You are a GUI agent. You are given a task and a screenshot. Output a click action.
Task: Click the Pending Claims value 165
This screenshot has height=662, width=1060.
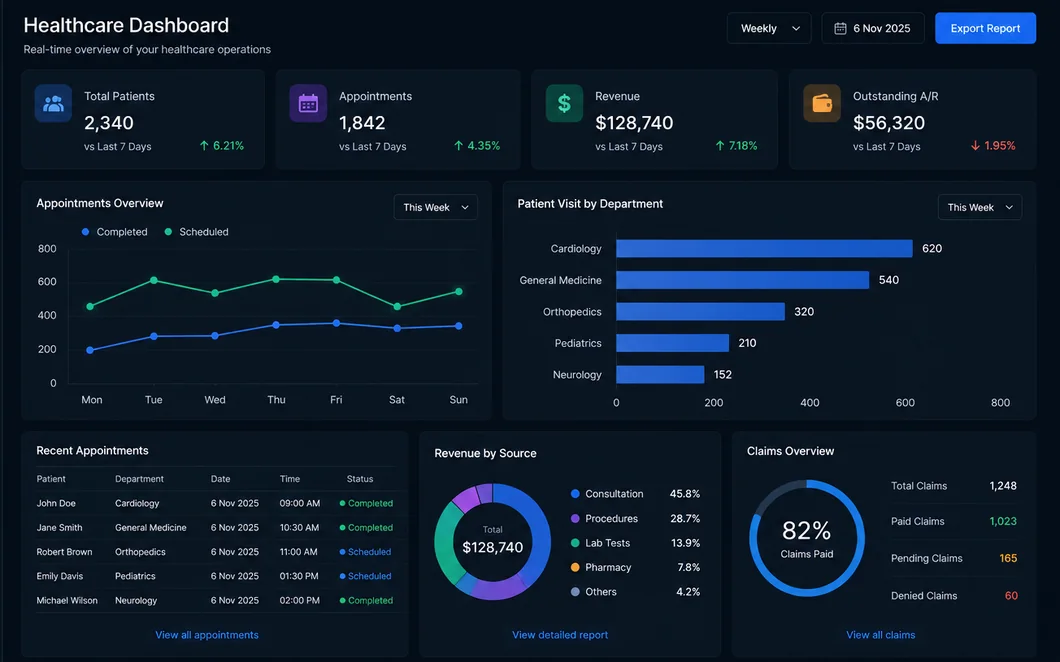pyautogui.click(x=1008, y=558)
